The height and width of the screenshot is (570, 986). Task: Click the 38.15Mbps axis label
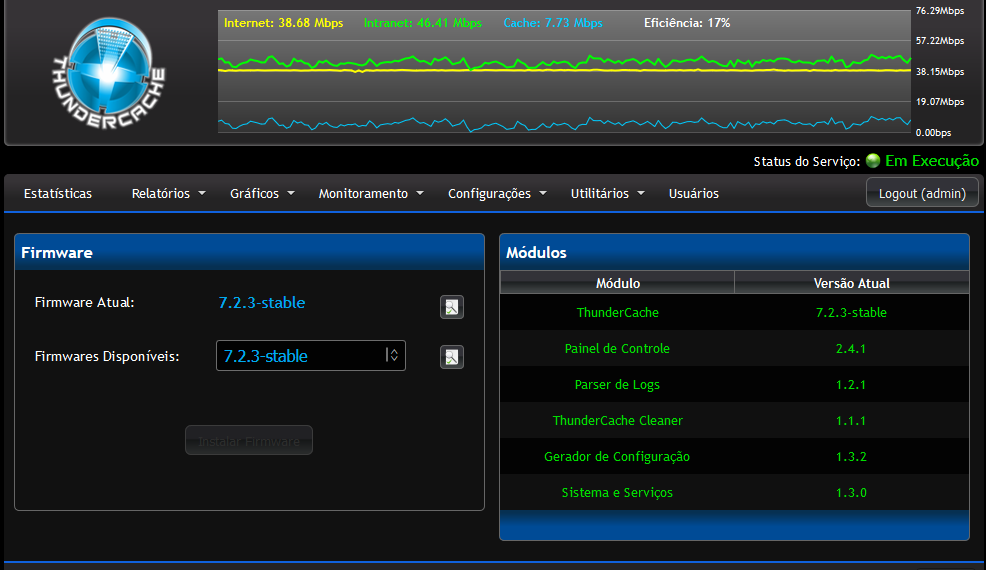939,72
